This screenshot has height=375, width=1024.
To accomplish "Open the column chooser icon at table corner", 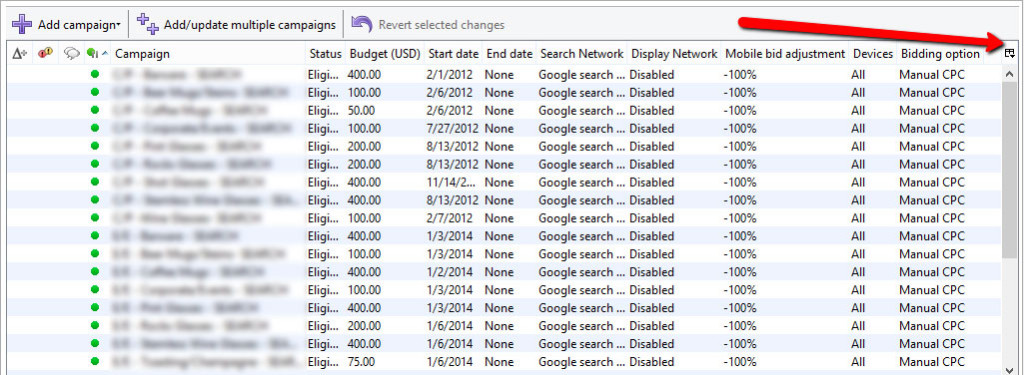I will (1010, 54).
